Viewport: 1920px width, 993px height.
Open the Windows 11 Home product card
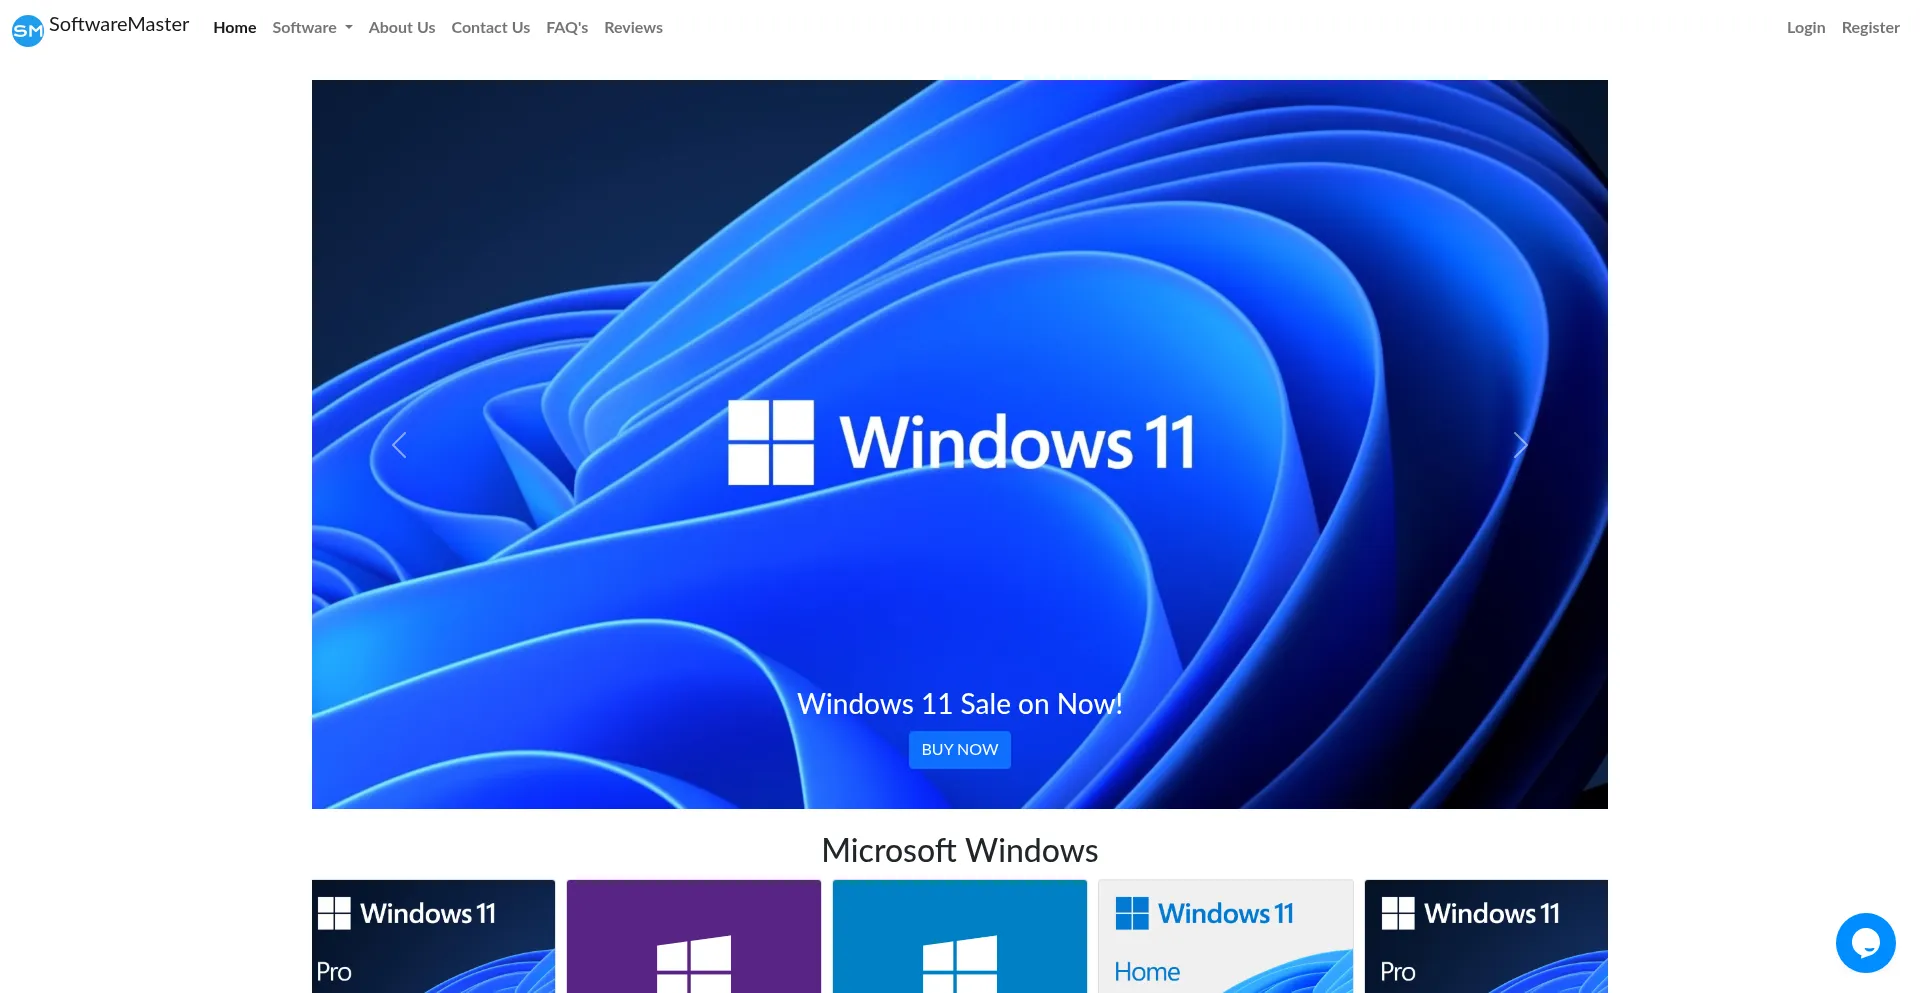pyautogui.click(x=1226, y=936)
